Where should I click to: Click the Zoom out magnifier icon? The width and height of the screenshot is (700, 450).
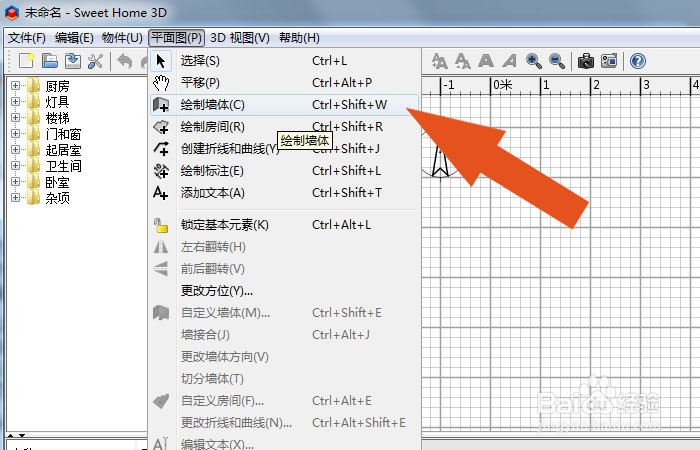click(557, 61)
